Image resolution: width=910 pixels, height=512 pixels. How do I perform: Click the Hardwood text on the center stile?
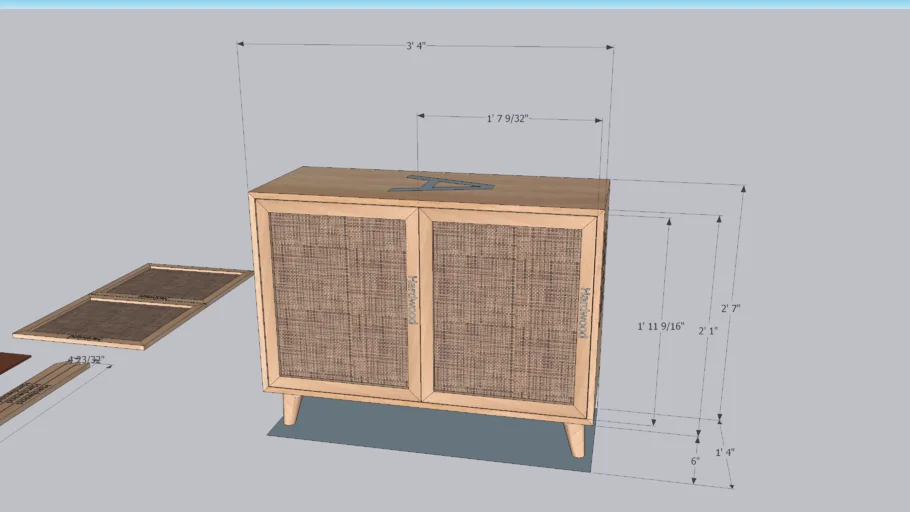point(411,298)
